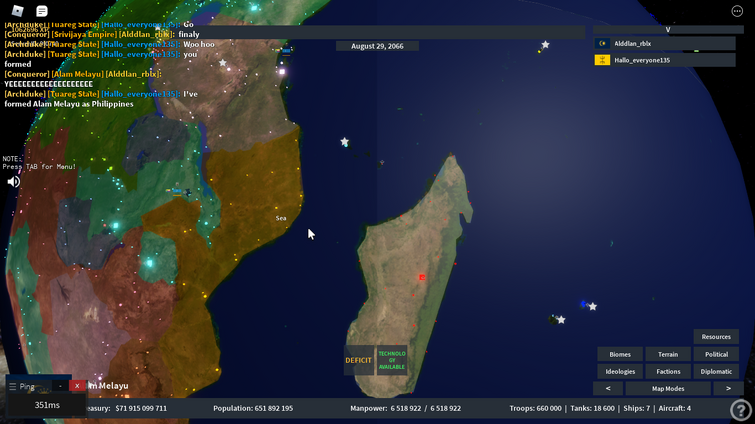Viewport: 755px width, 424px height.
Task: Open the help question mark icon
Action: pos(741,410)
